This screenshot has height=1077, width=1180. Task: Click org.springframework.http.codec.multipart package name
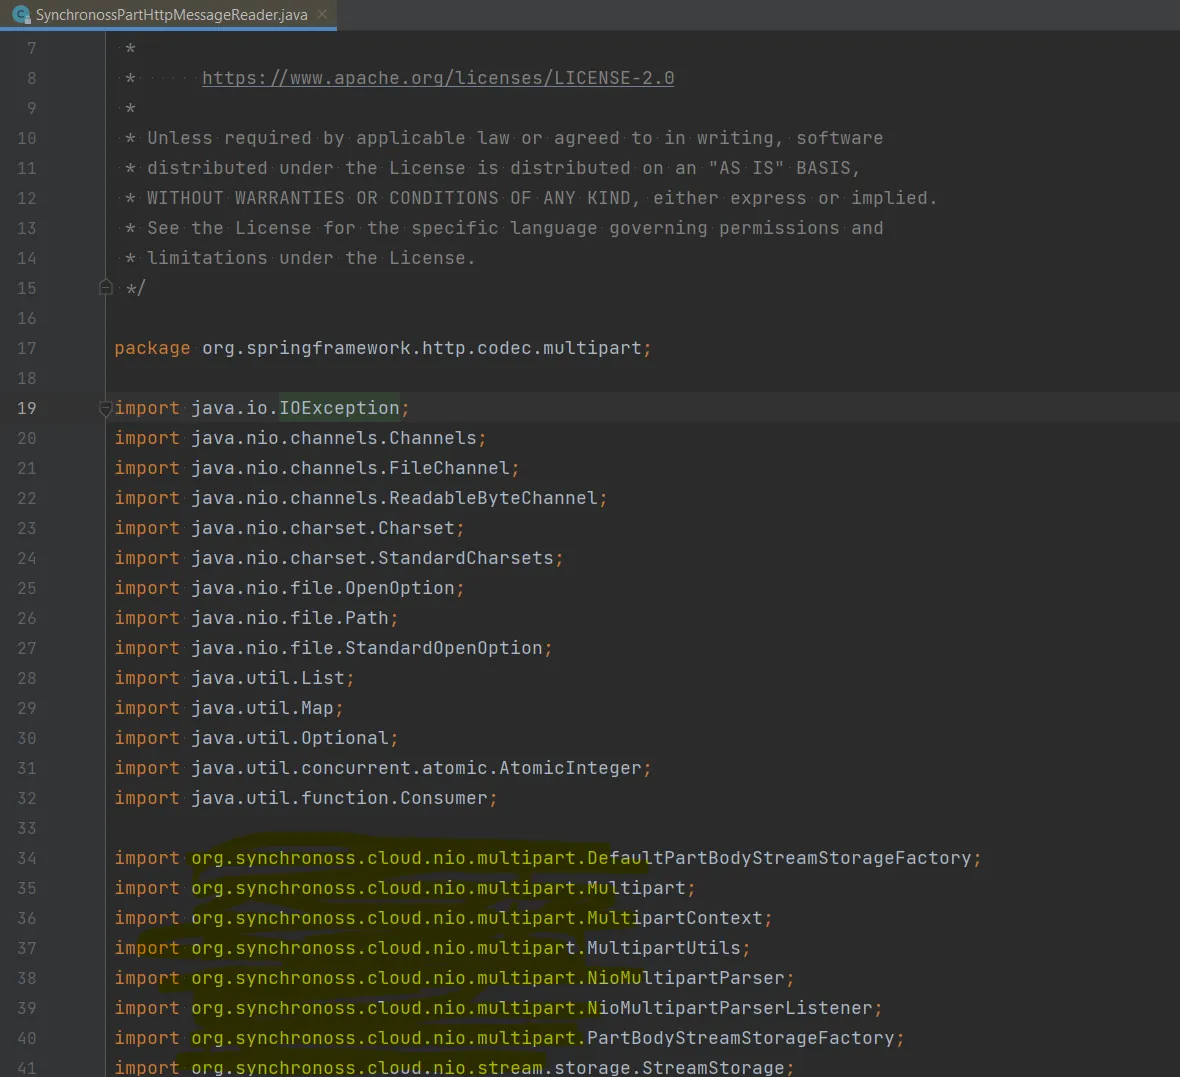[x=421, y=348]
